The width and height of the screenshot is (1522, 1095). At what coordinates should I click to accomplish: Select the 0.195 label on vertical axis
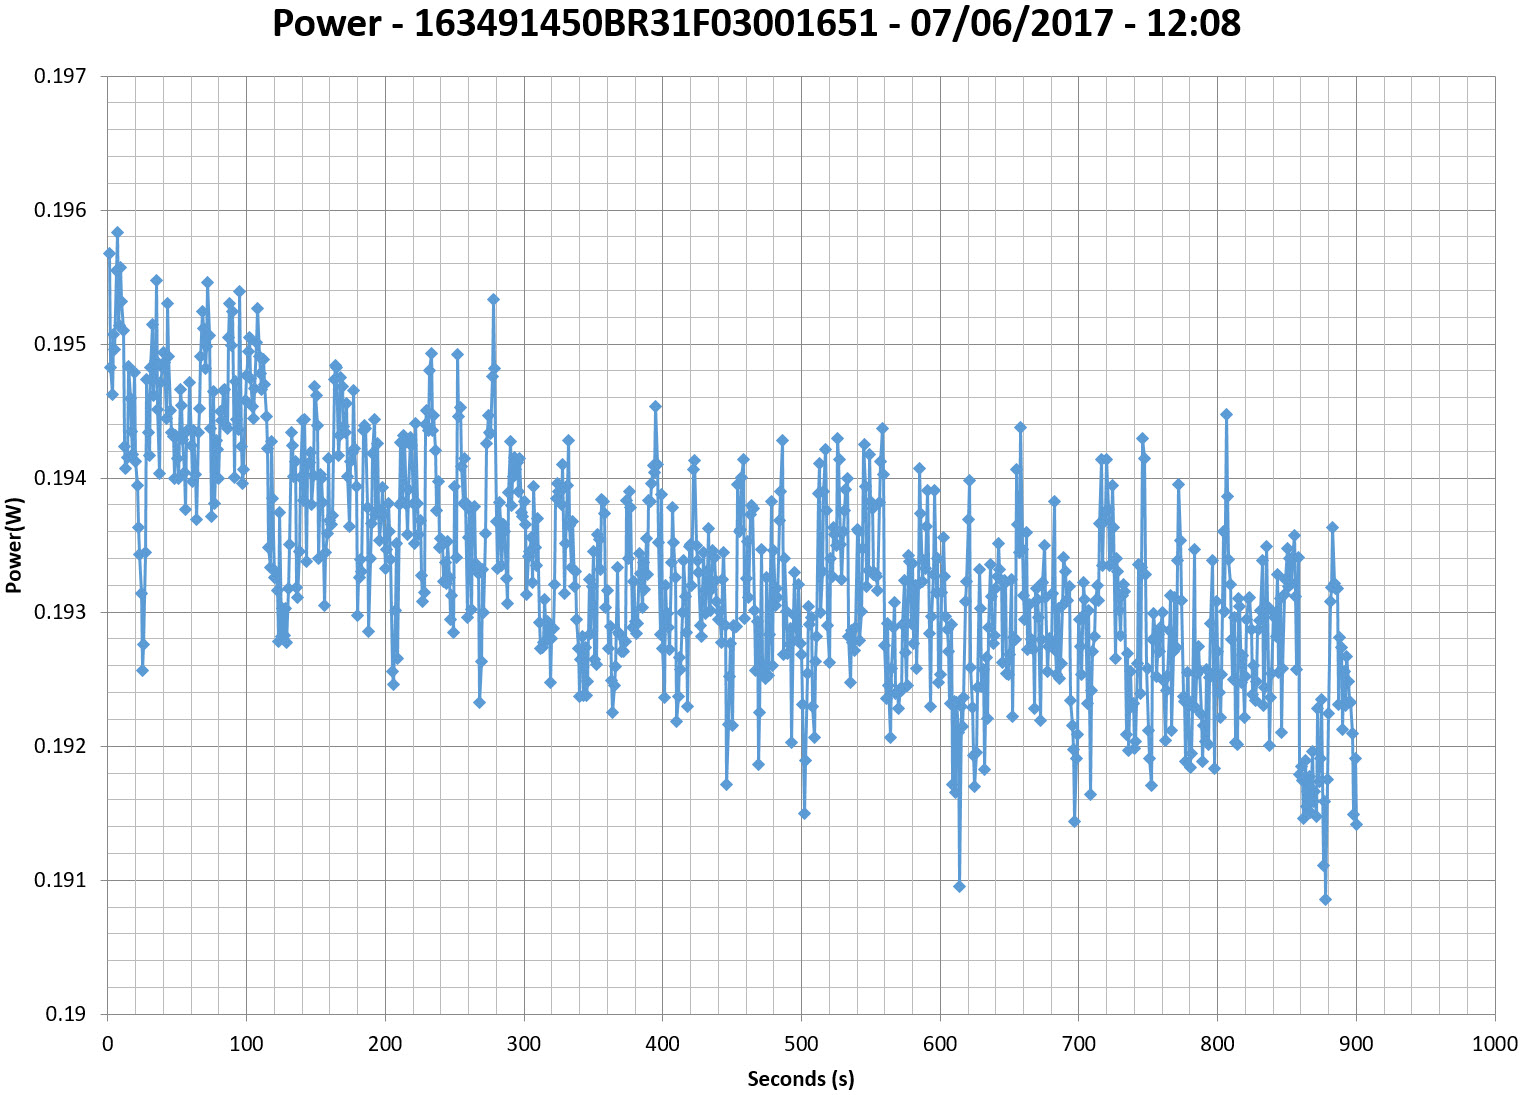click(x=60, y=345)
